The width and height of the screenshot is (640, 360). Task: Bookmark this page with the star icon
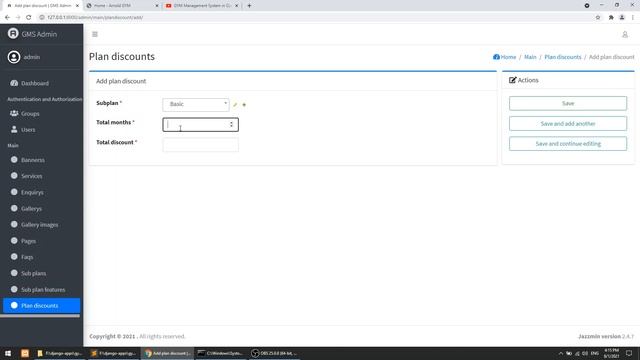point(598,17)
